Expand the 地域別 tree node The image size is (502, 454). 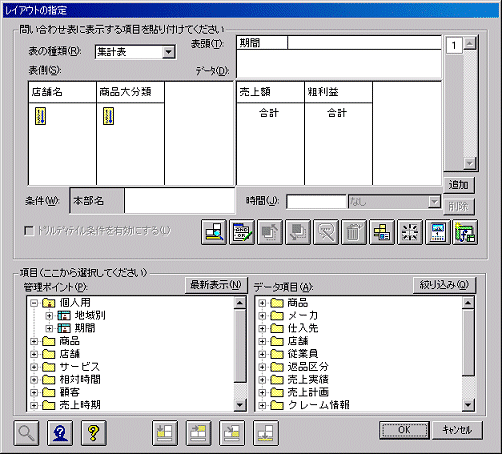coord(49,315)
